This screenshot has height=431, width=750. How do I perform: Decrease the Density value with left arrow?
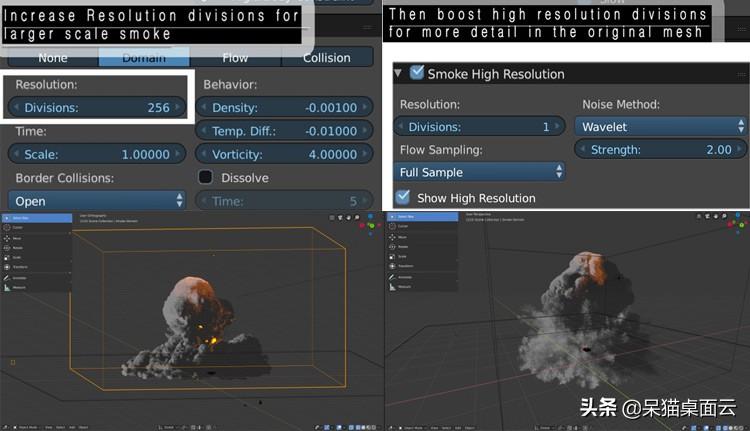[204, 107]
